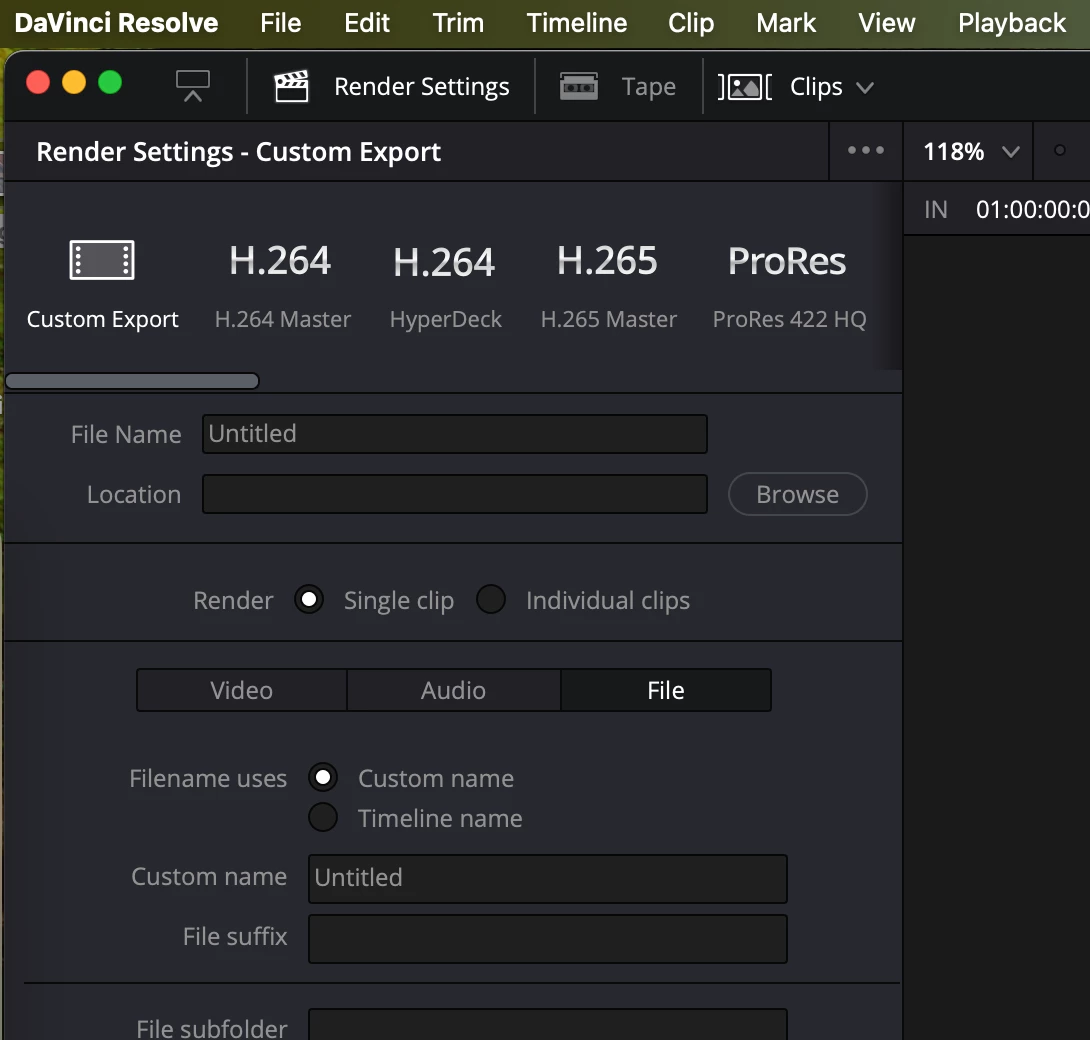Open the View menu
The image size is (1090, 1040).
(x=887, y=23)
